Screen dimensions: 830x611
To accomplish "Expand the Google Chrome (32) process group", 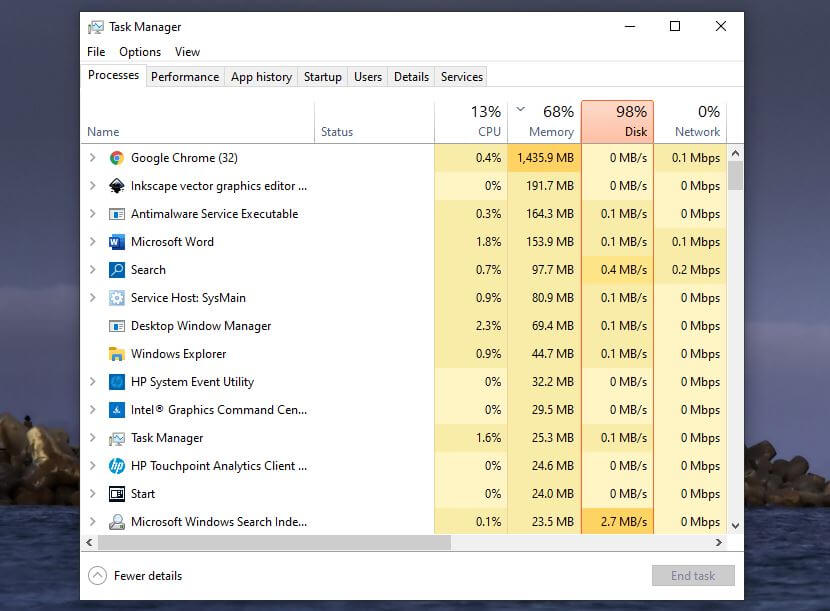I will pyautogui.click(x=93, y=158).
